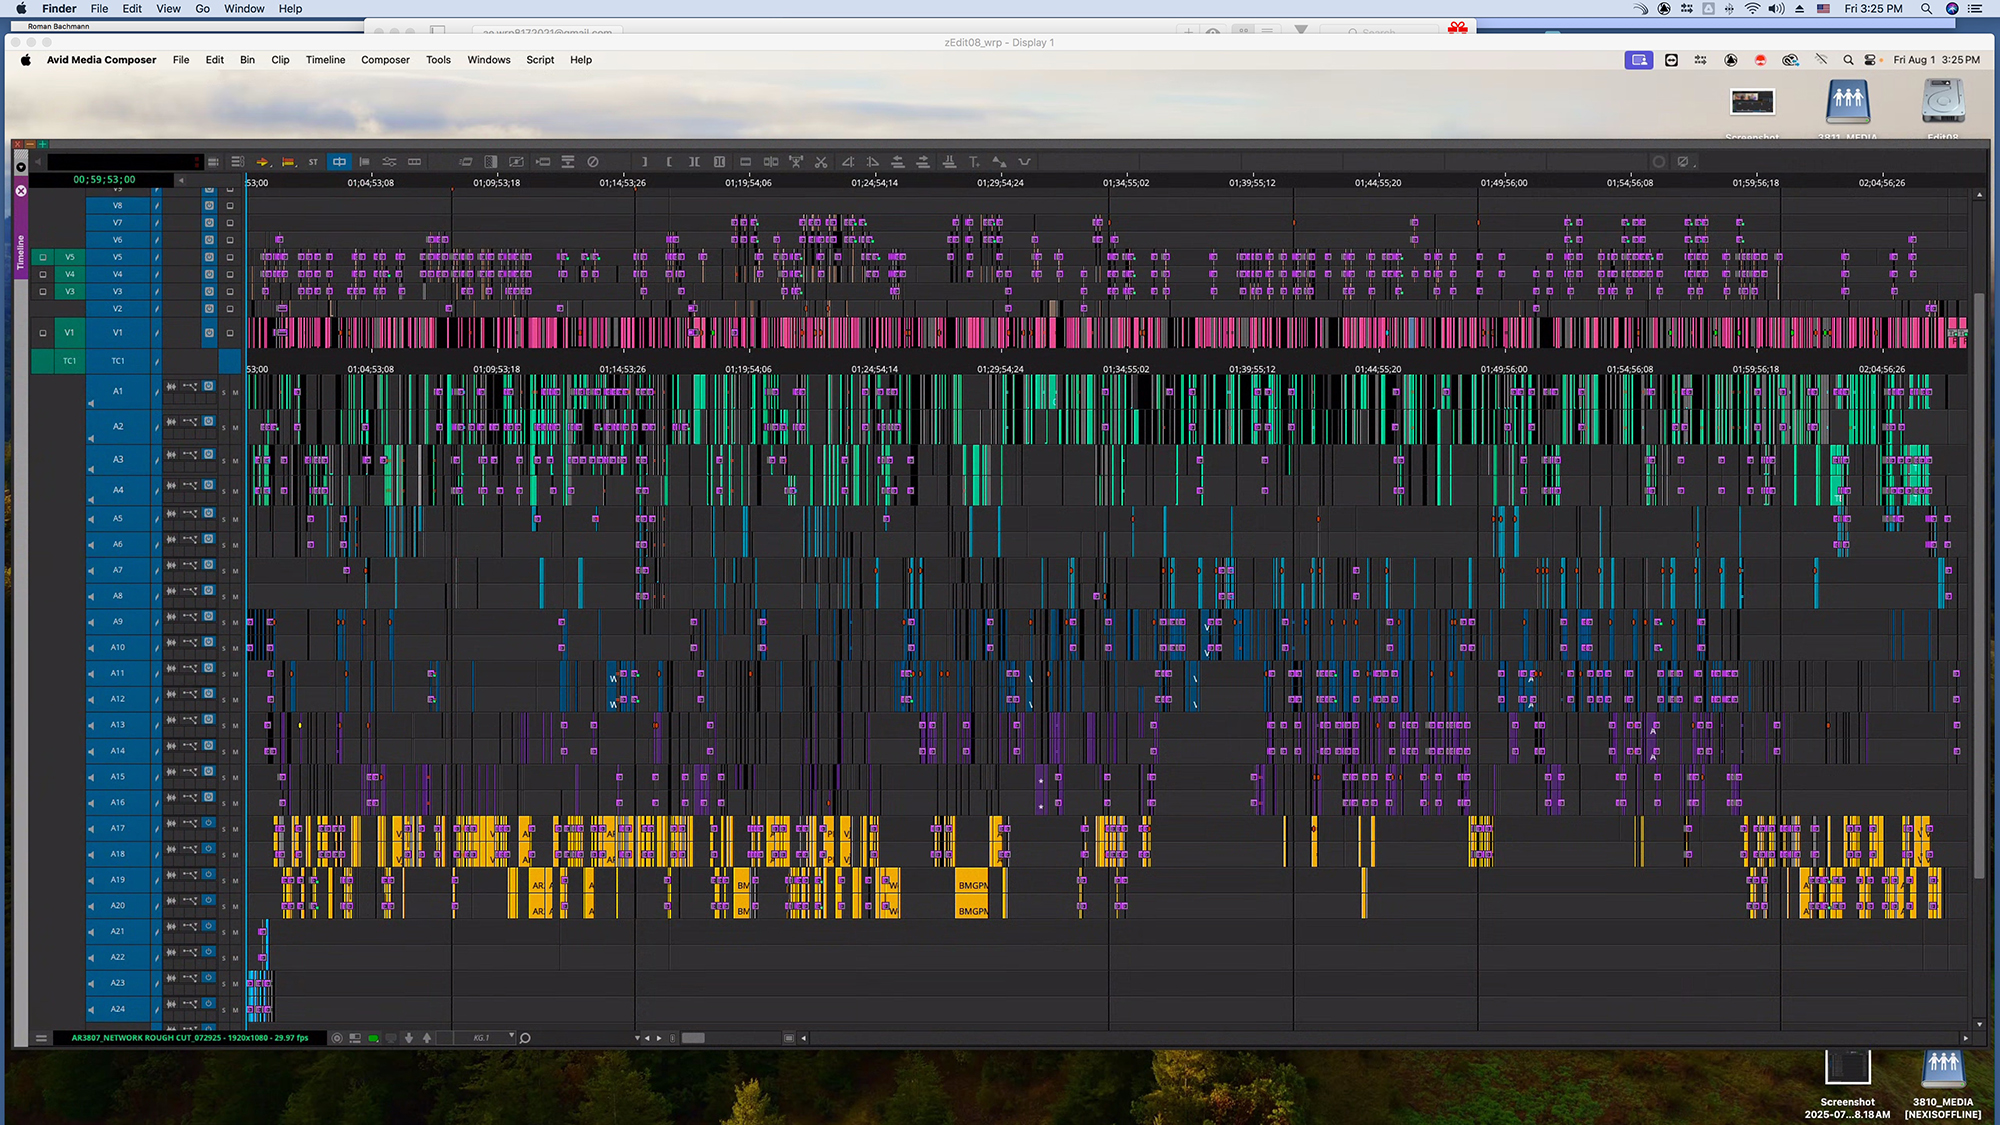Open the KG.1 timeline view dropdown

[x=511, y=1037]
